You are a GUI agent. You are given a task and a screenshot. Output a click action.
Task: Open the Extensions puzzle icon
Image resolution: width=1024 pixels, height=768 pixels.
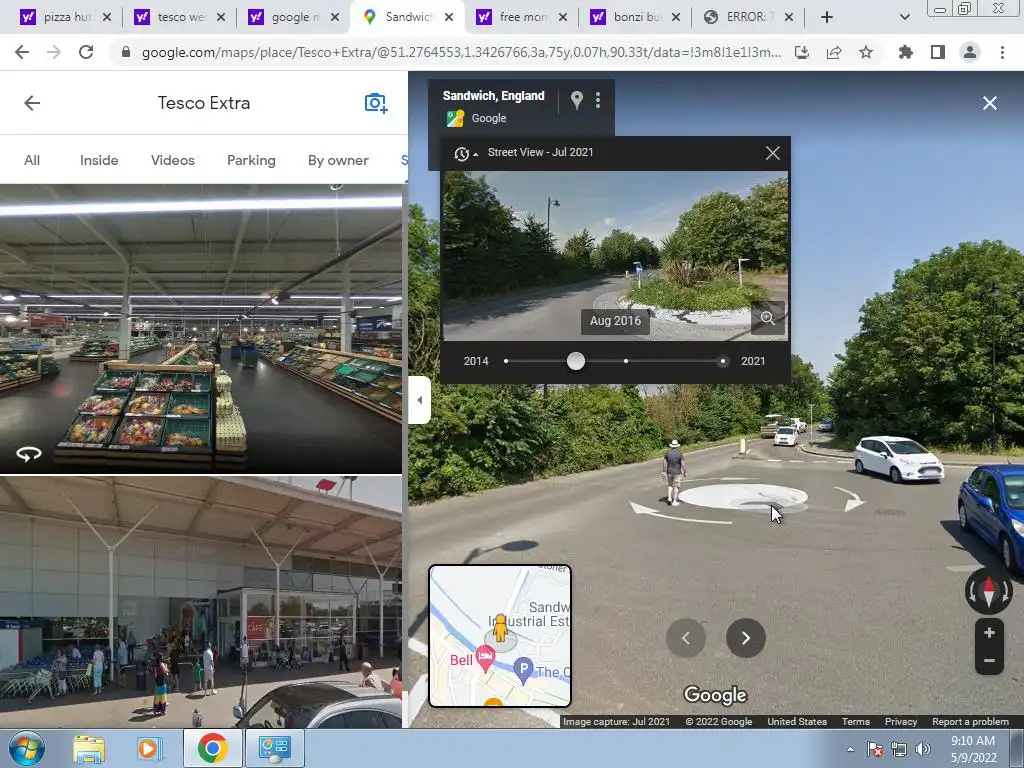(x=906, y=52)
